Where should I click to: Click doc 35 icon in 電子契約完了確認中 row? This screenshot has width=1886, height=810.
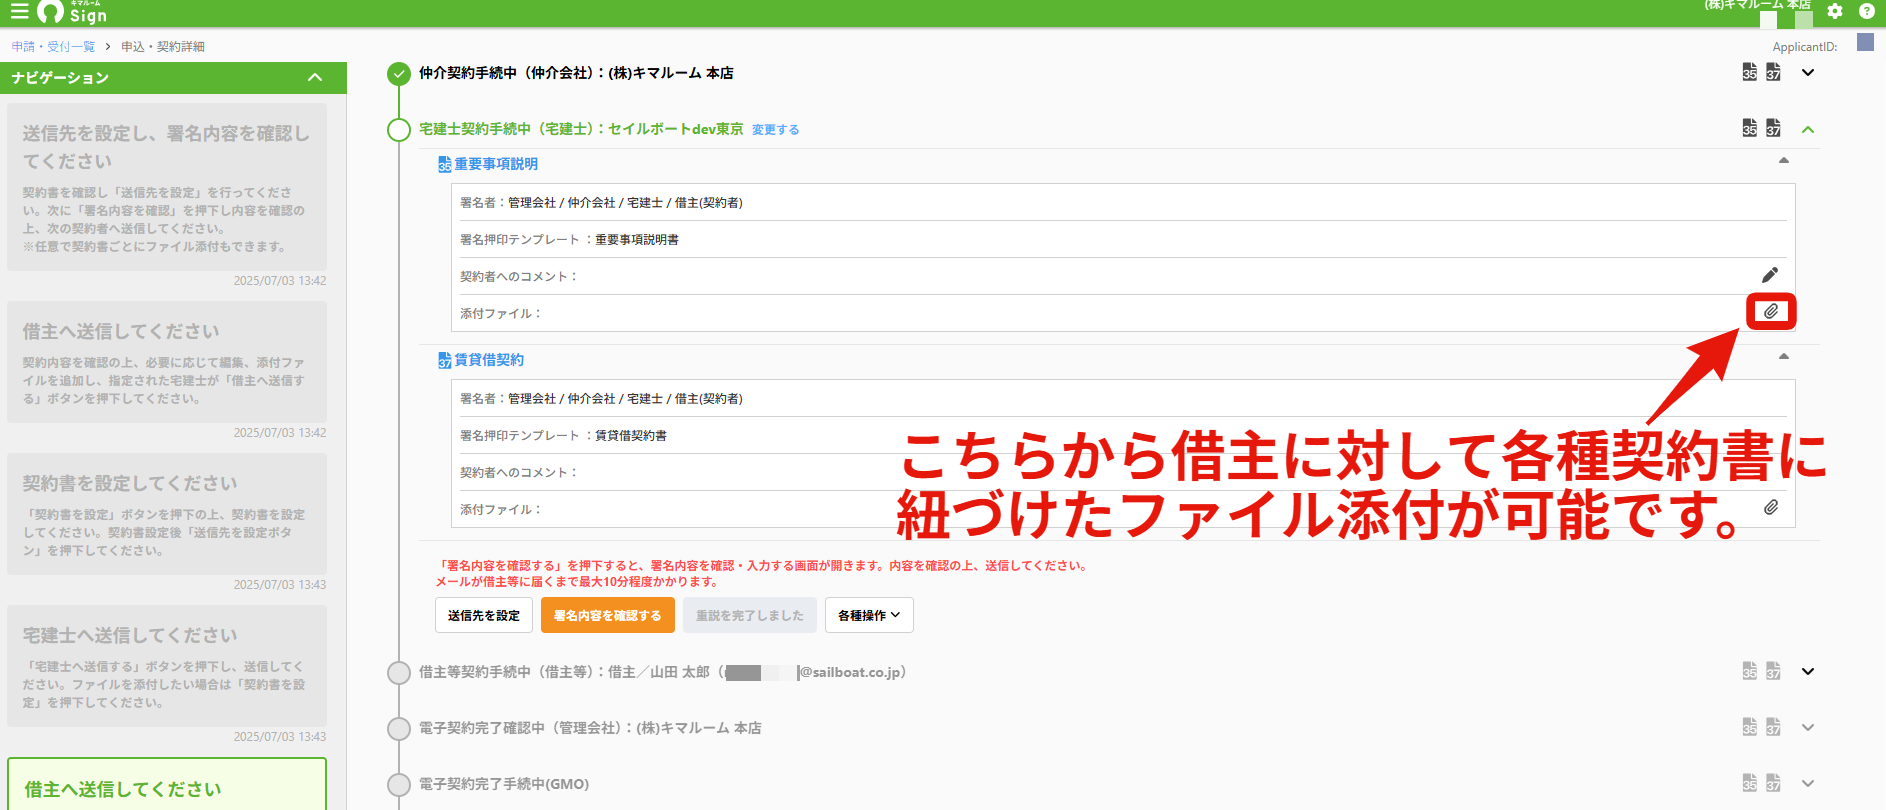[1749, 727]
